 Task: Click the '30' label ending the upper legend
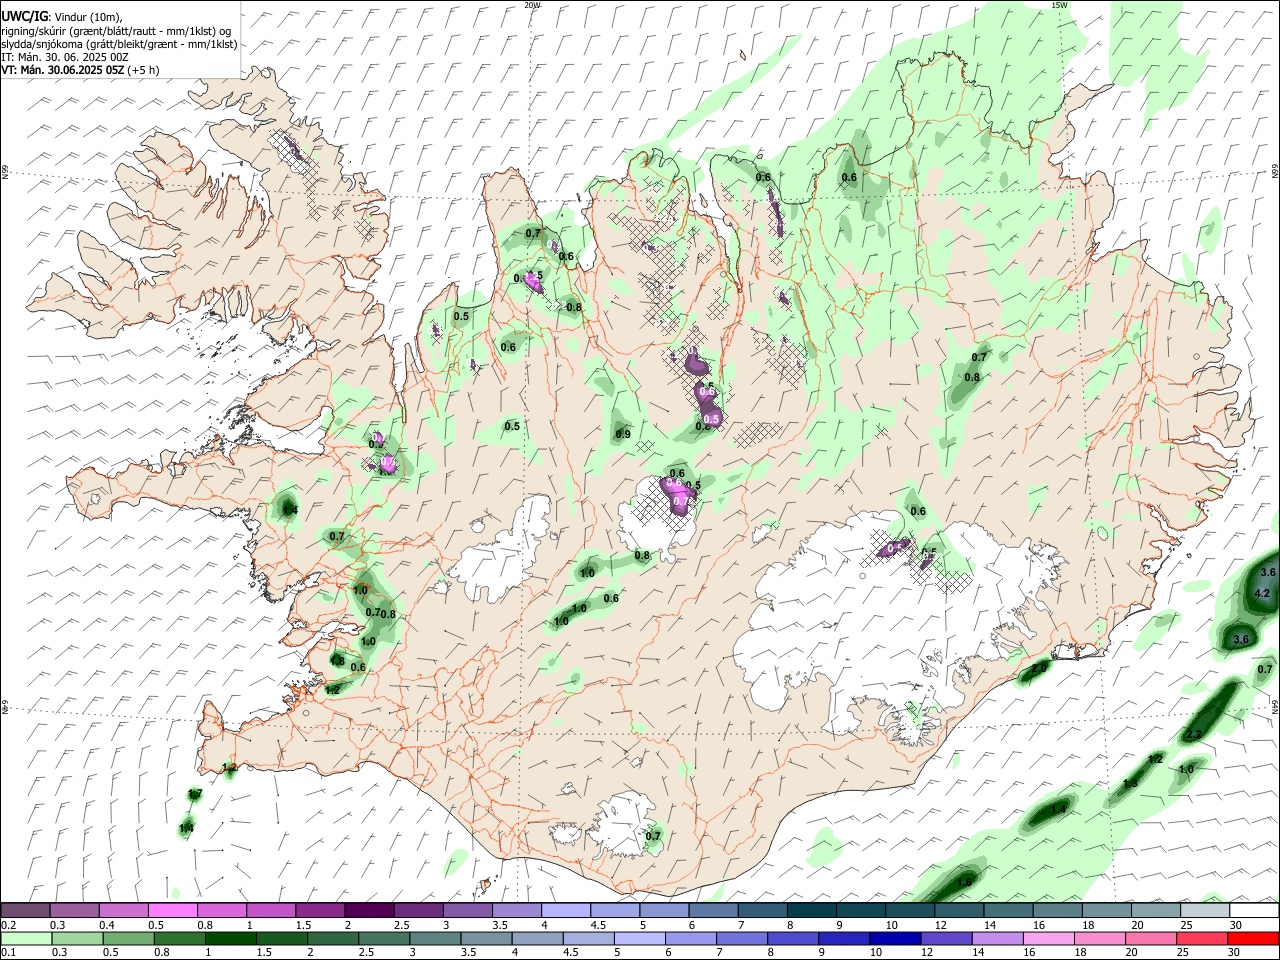click(1237, 925)
